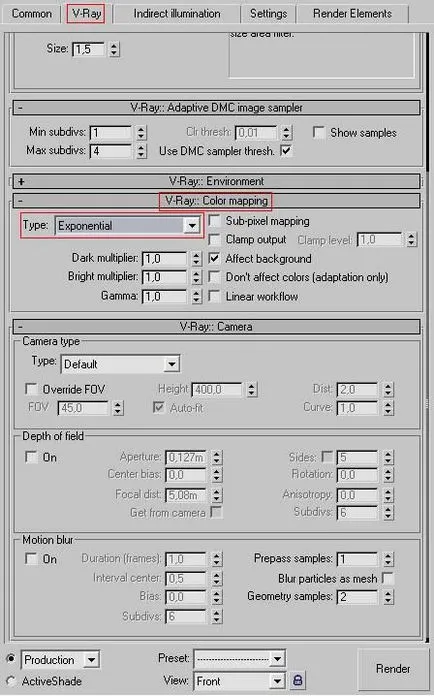The image size is (434, 696).
Task: Enable Show samples checkbox
Action: pos(319,132)
